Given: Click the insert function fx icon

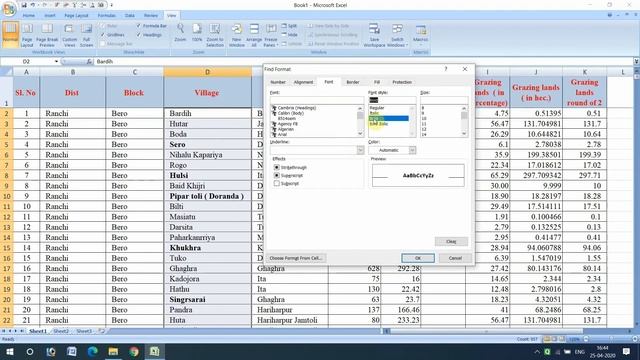Looking at the screenshot, I should [89, 61].
